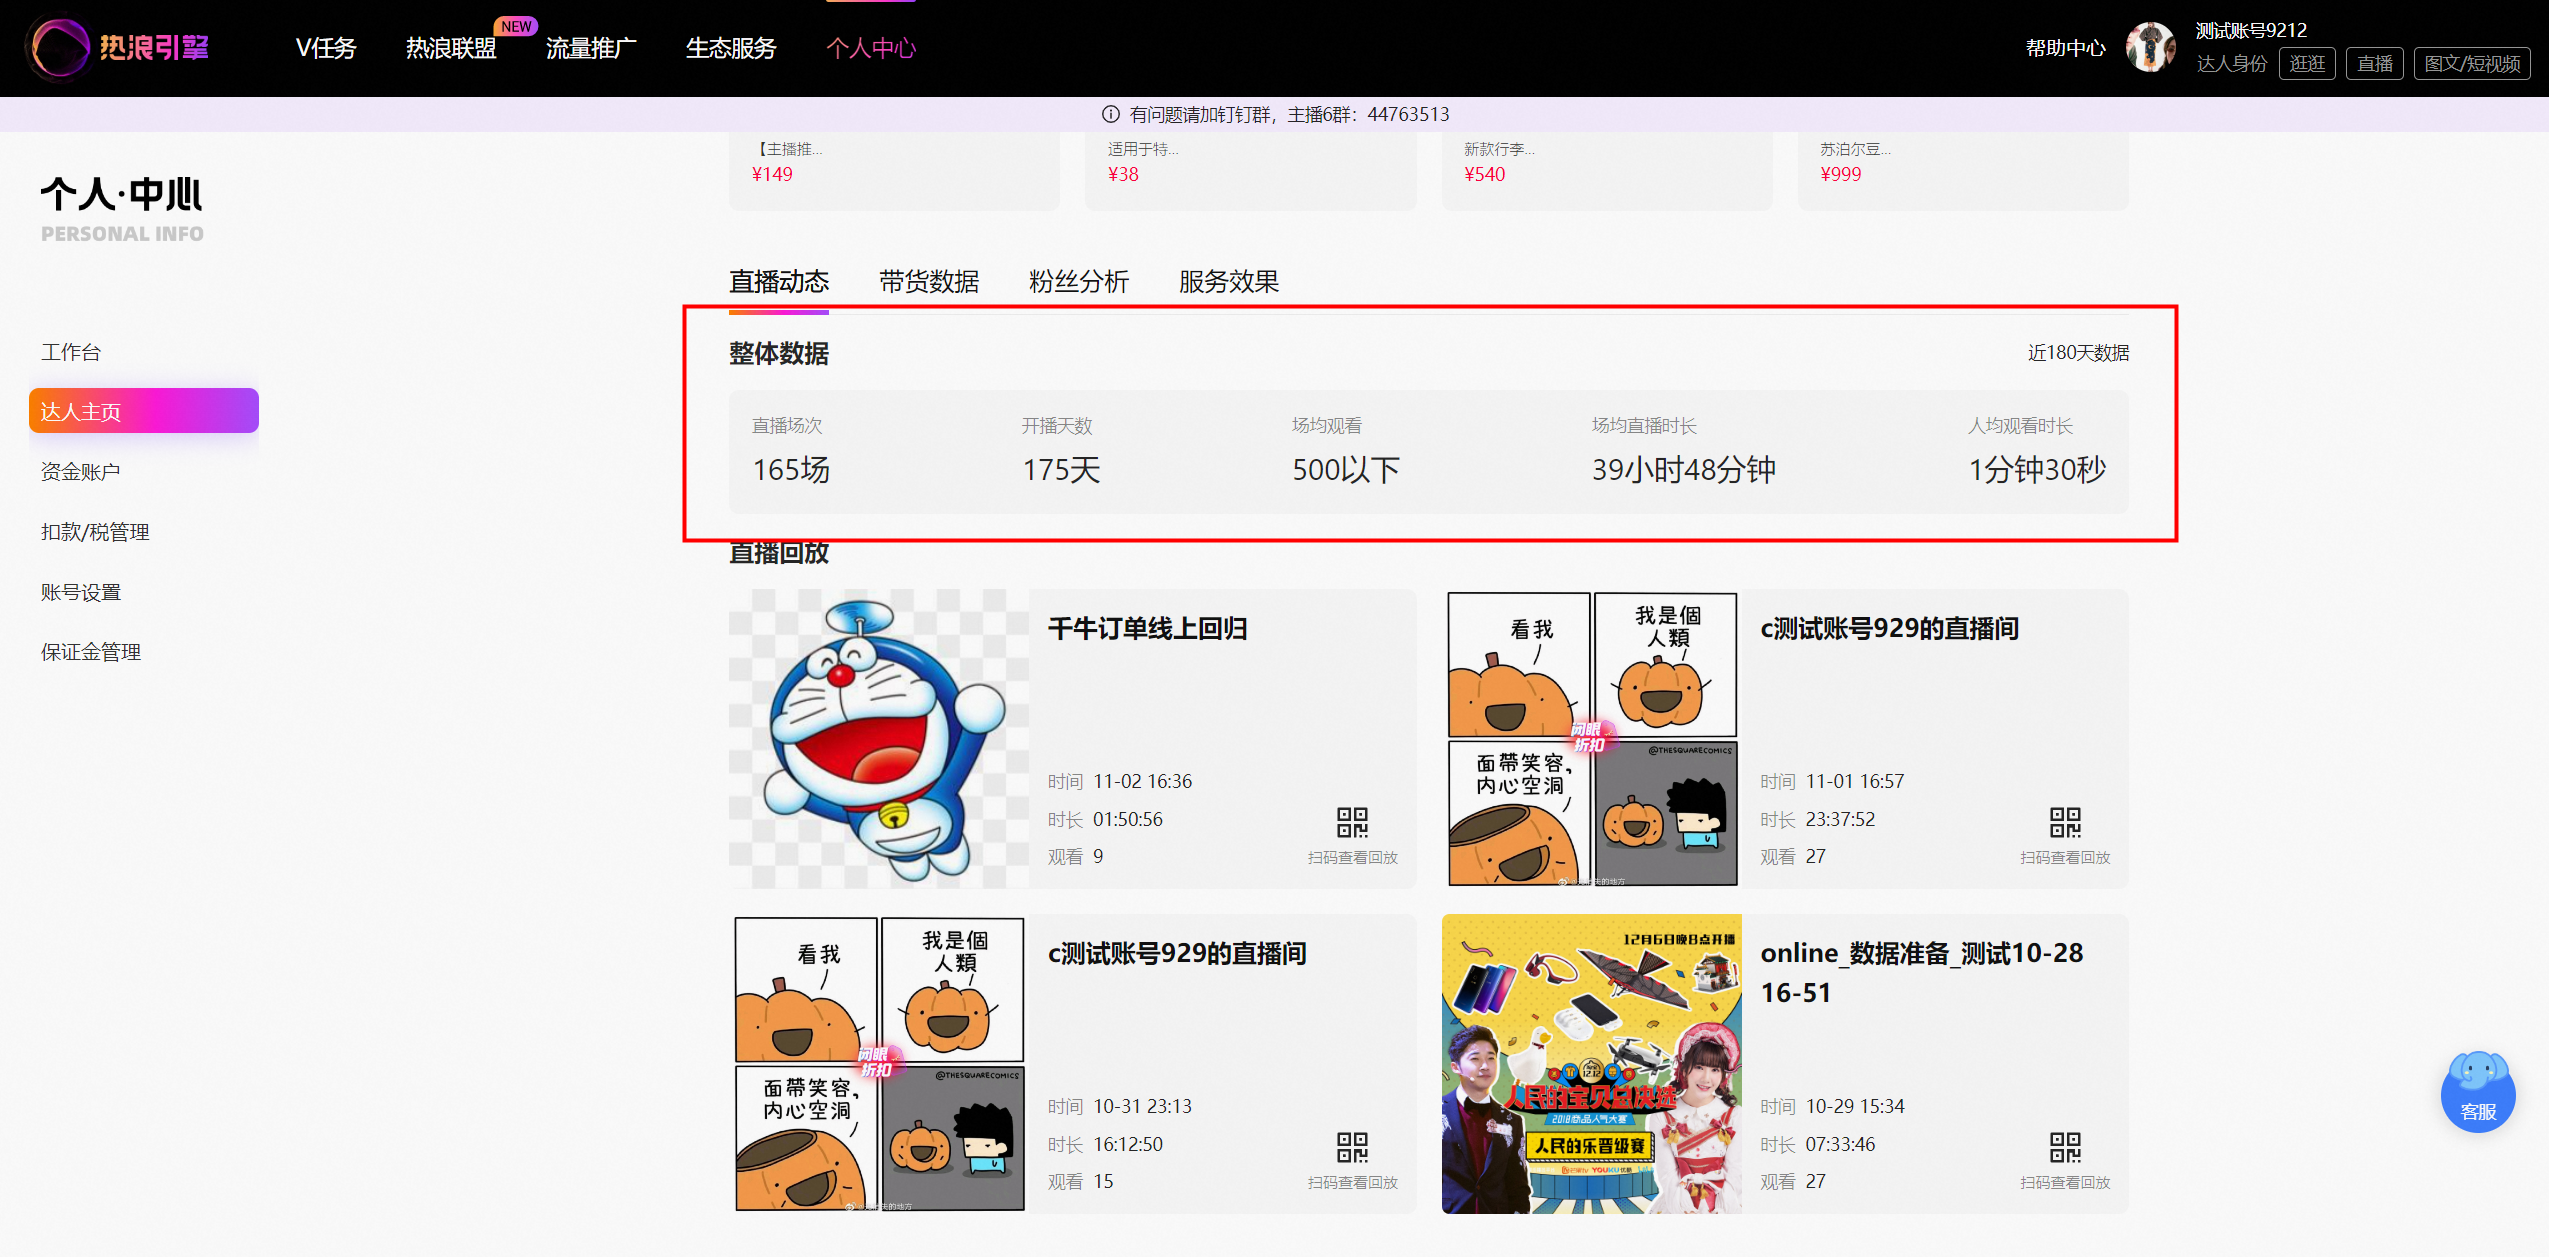Click the 热浪引擎 logo icon
Viewport: 2549px width, 1257px height.
60,47
